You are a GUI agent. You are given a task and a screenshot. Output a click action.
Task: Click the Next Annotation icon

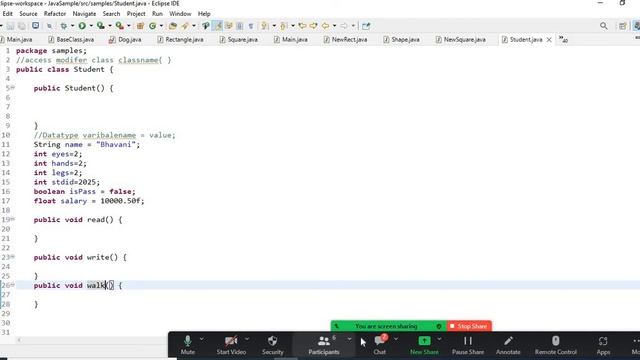click(x=264, y=26)
